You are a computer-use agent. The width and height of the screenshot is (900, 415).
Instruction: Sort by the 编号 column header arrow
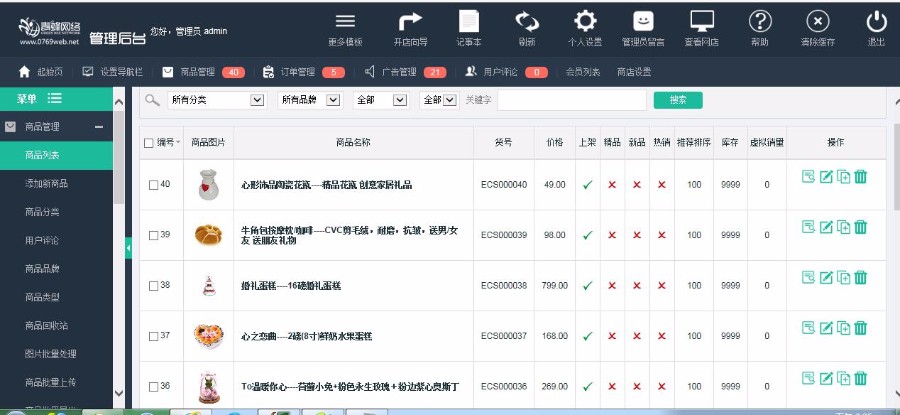[x=178, y=143]
